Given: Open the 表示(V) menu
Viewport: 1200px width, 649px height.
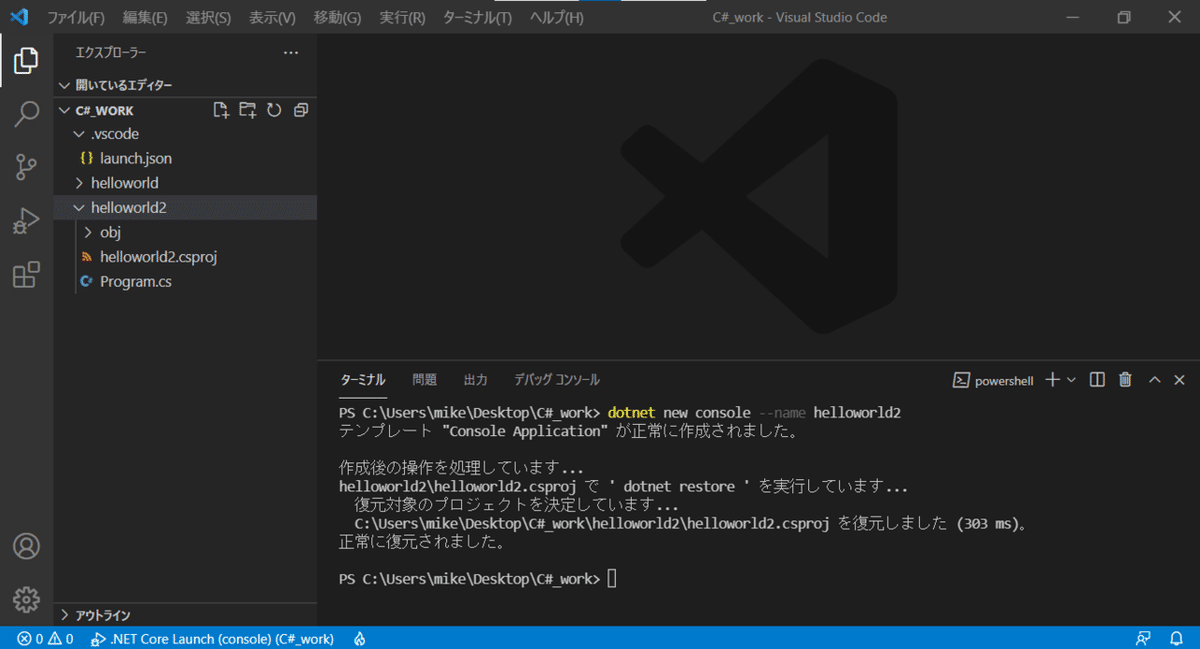Looking at the screenshot, I should click(x=272, y=18).
